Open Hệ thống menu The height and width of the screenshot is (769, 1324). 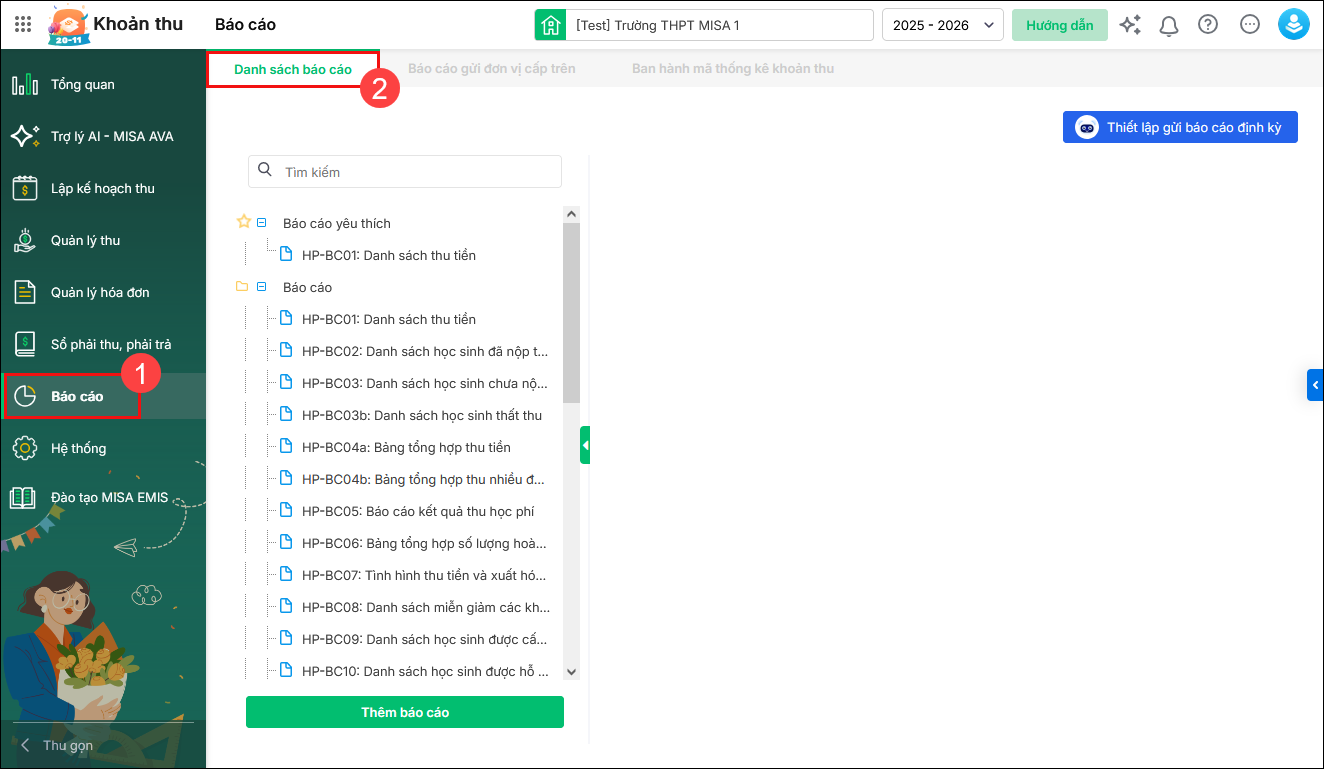click(103, 448)
